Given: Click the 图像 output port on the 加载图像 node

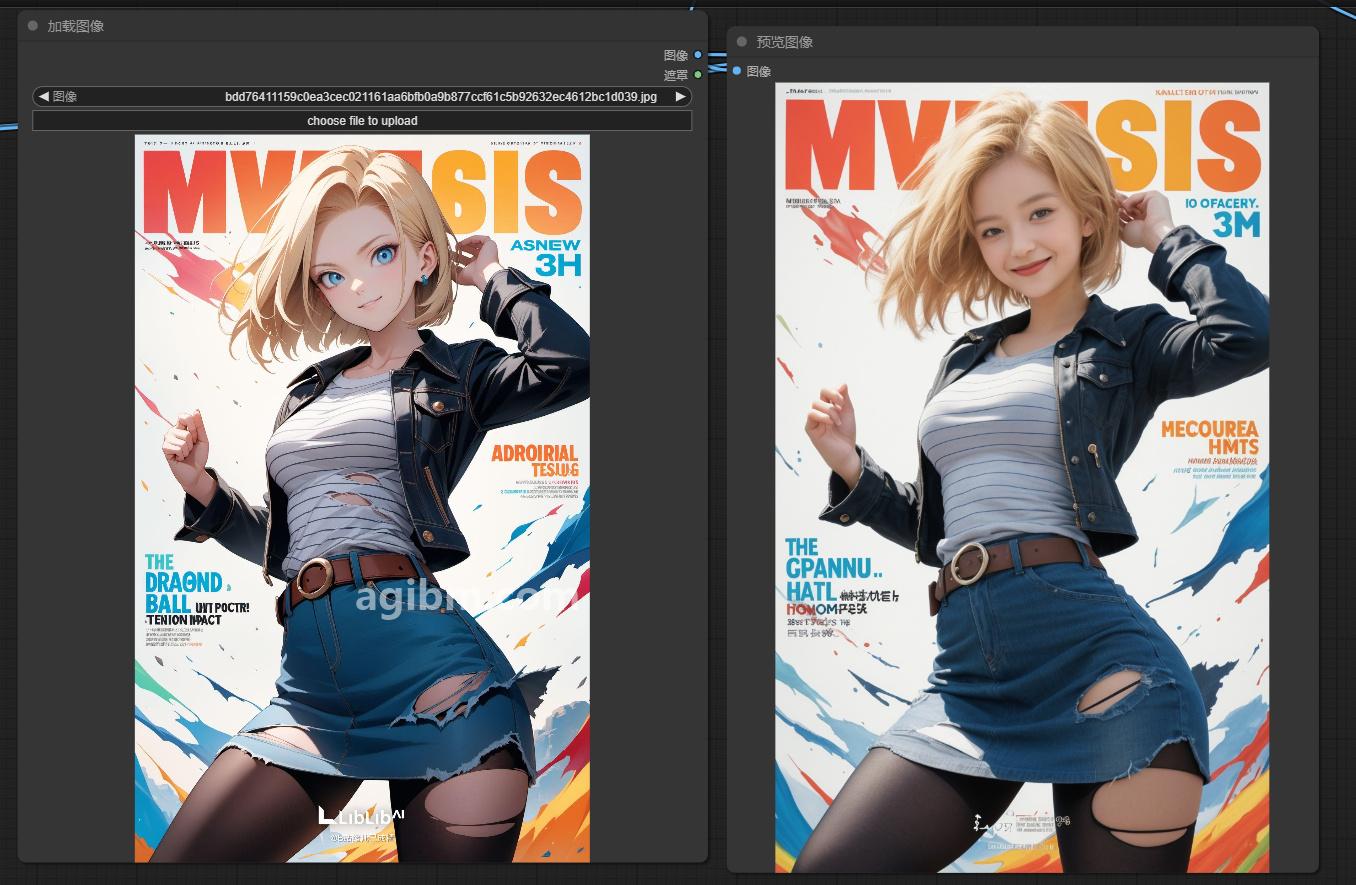Looking at the screenshot, I should (698, 55).
